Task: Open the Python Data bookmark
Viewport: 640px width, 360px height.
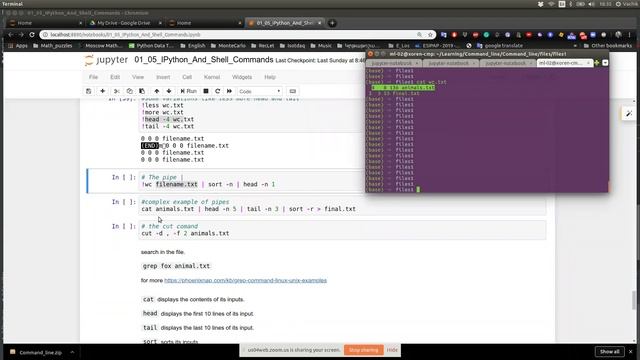Action: tap(151, 46)
